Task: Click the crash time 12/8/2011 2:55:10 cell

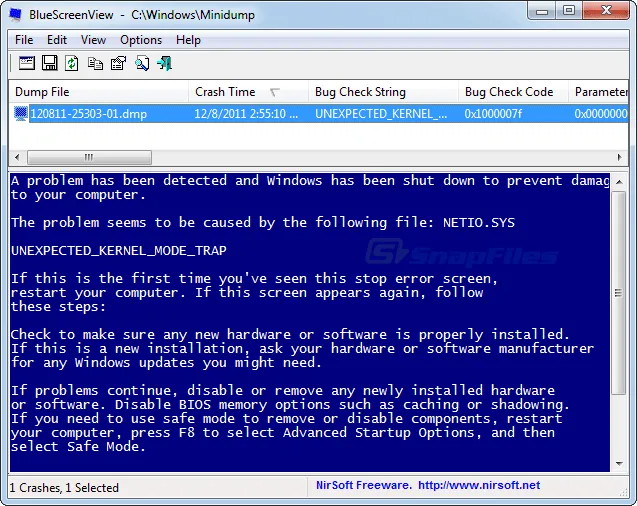Action: pos(246,114)
